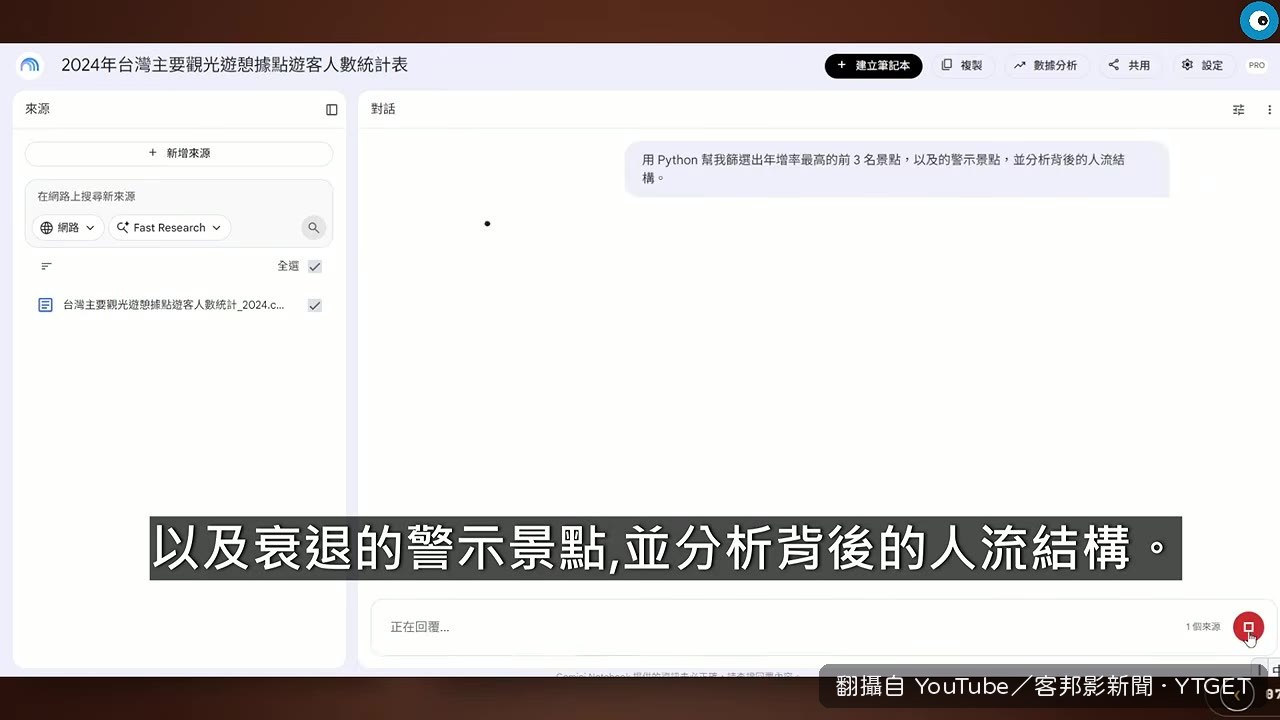The height and width of the screenshot is (720, 1280).
Task: Open 設定 settings gear
Action: tap(1202, 65)
